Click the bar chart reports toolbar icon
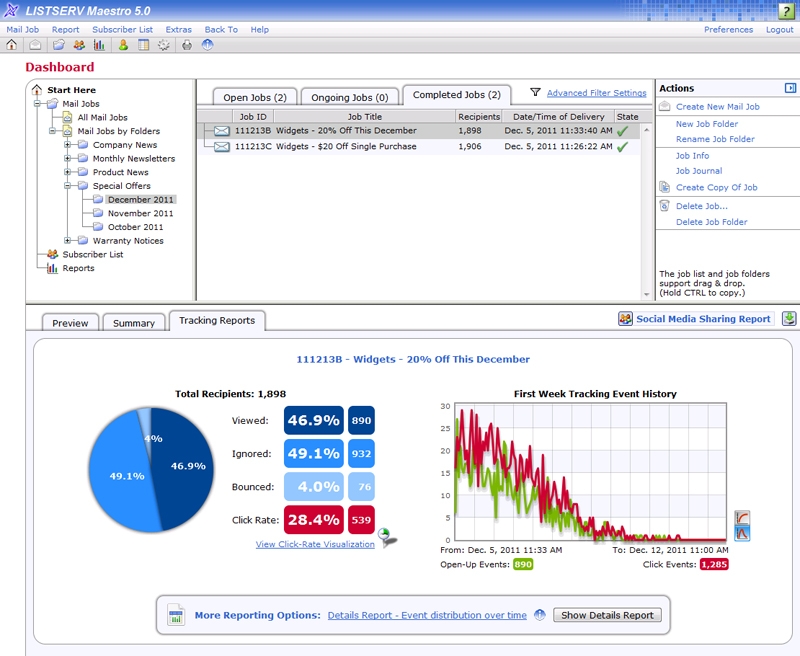Viewport: 800px width, 656px height. pyautogui.click(x=99, y=45)
